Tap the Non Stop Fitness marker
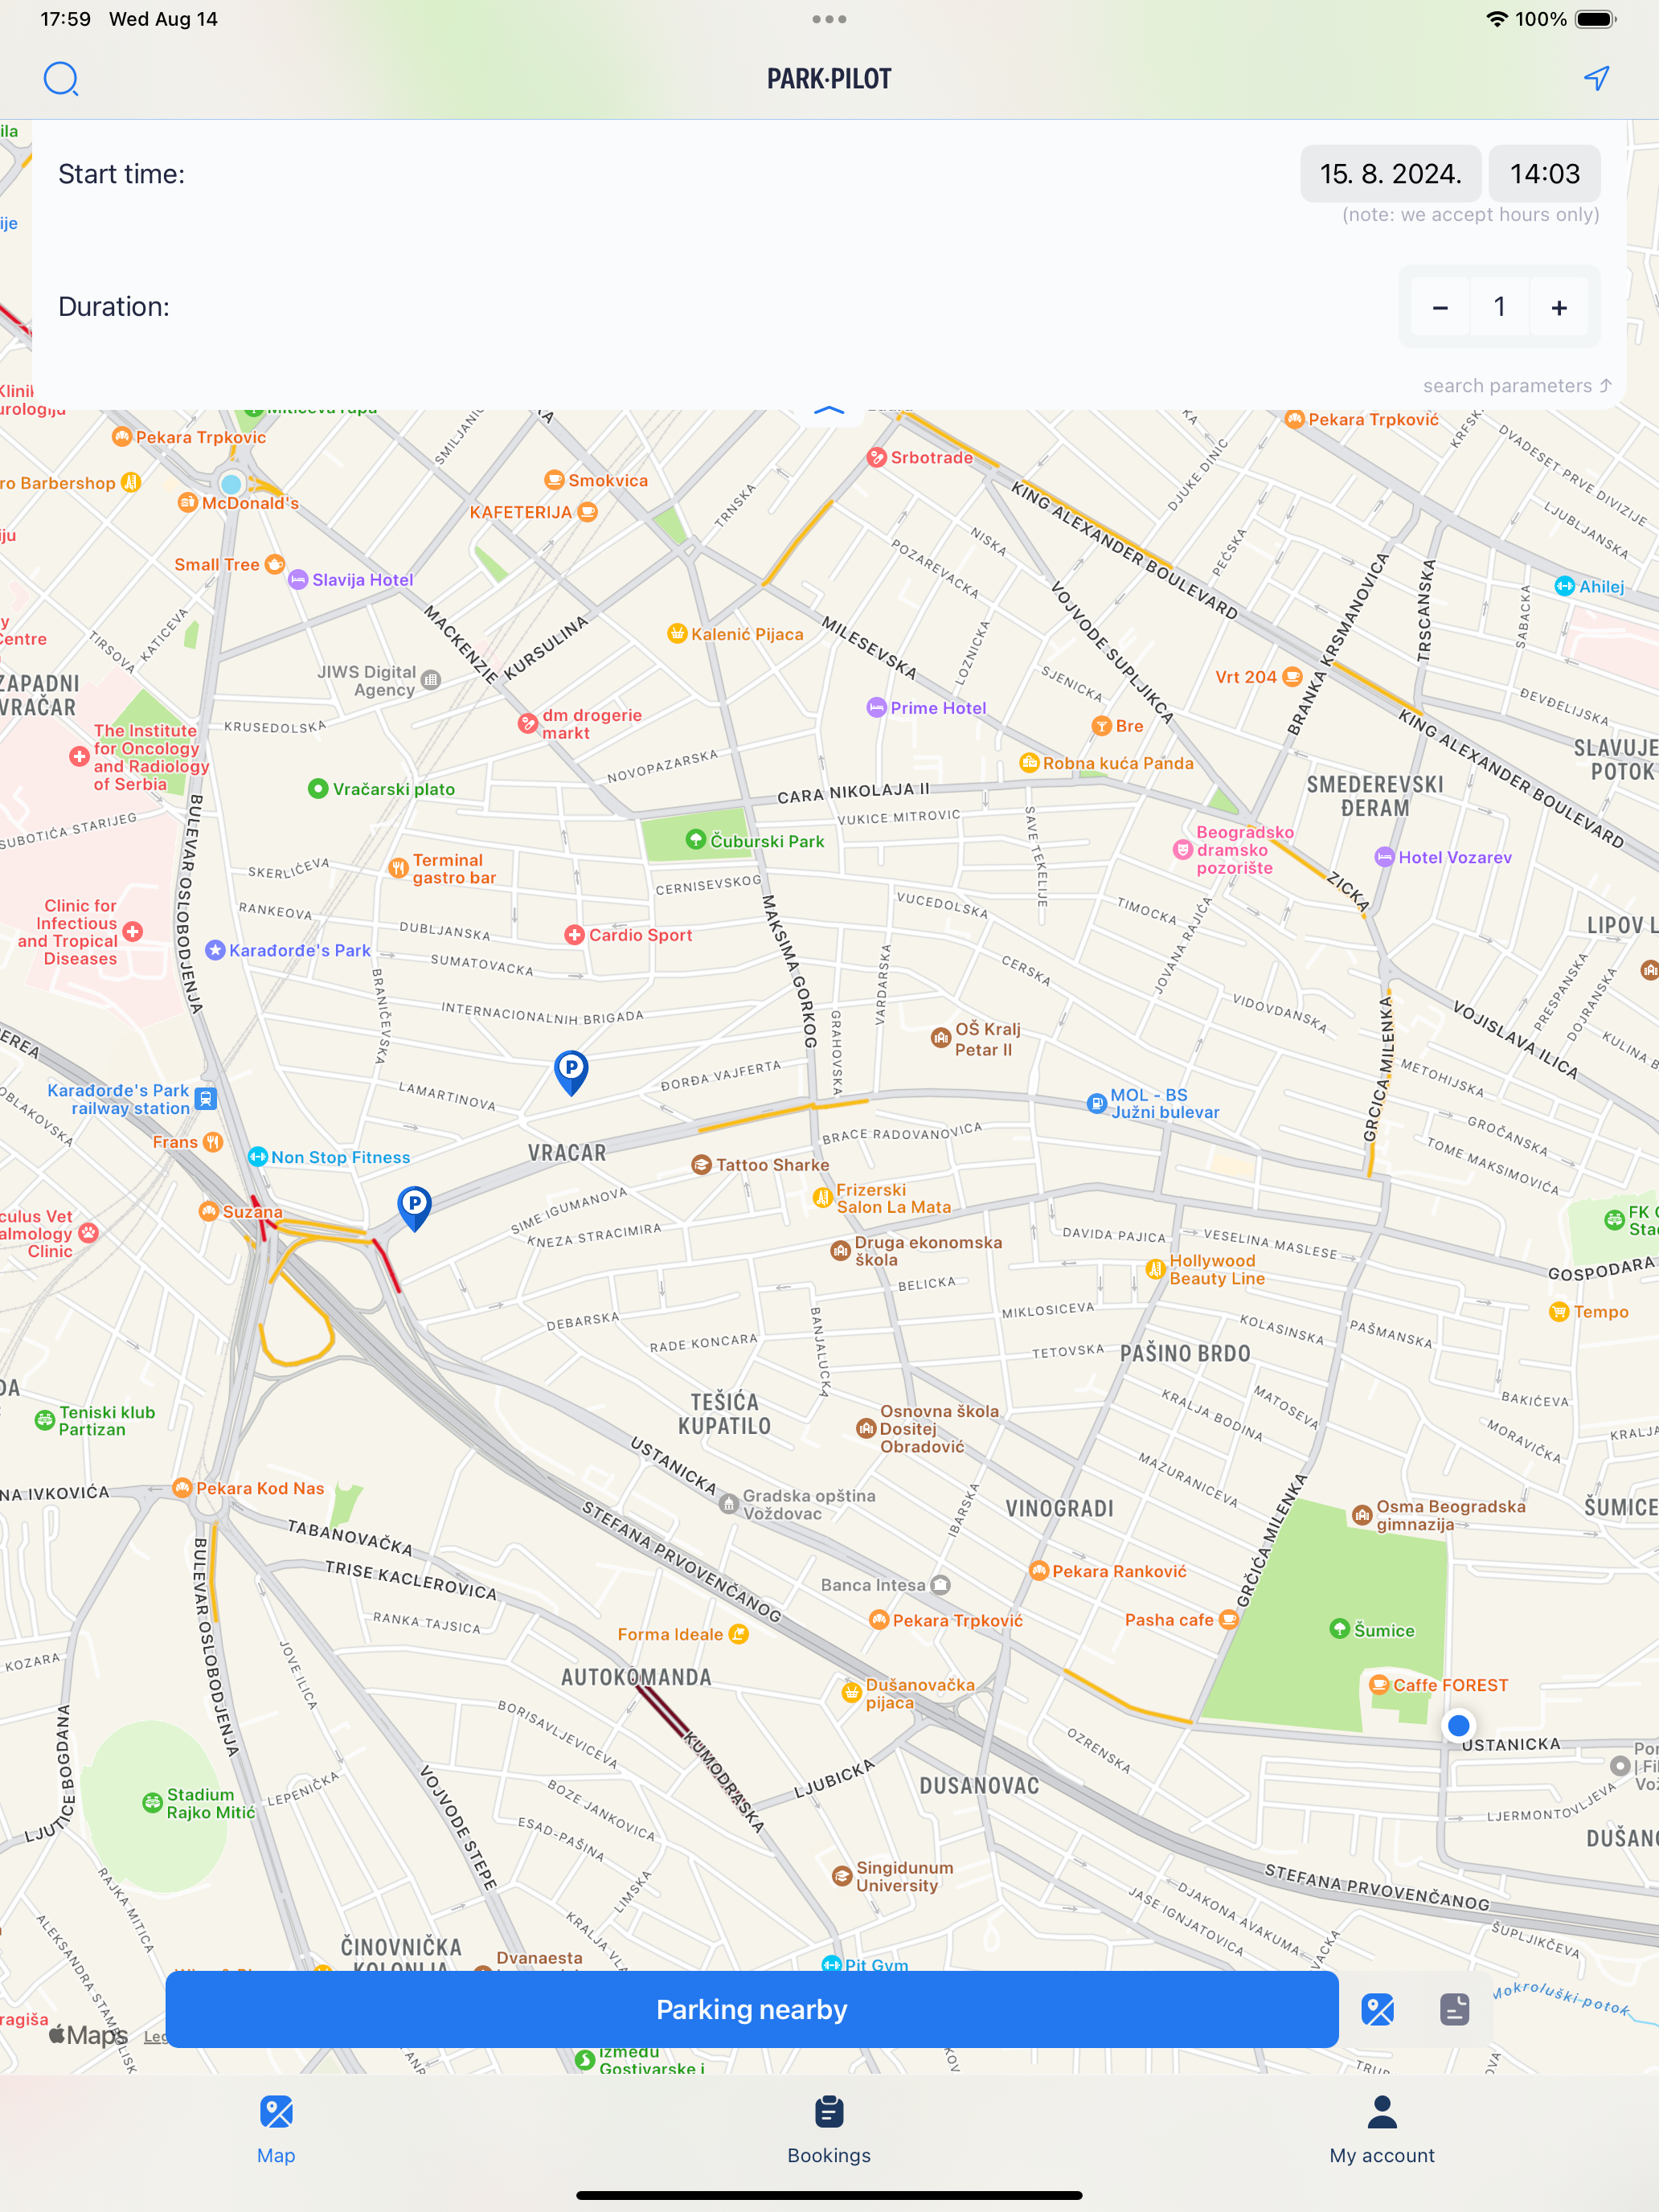The height and width of the screenshot is (2212, 1659). click(x=257, y=1156)
